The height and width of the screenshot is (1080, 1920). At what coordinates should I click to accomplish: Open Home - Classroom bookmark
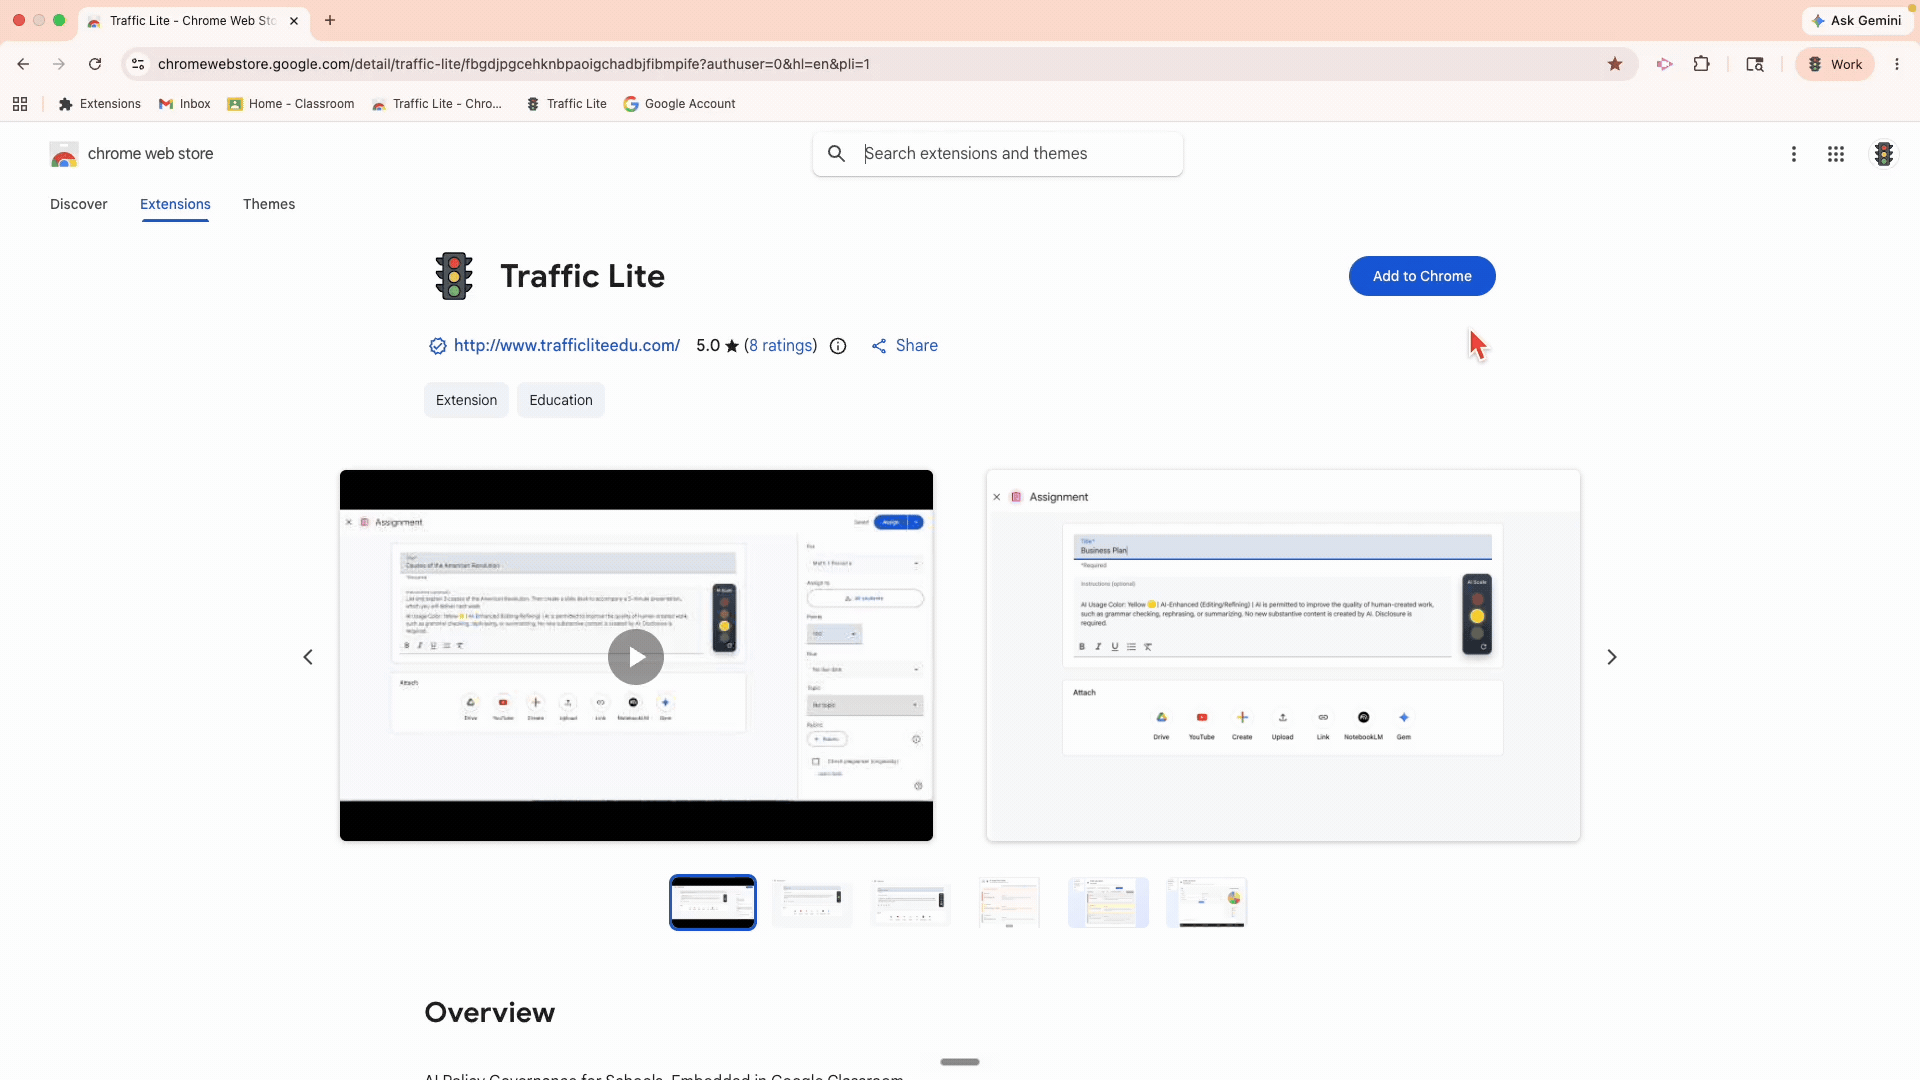click(x=291, y=104)
